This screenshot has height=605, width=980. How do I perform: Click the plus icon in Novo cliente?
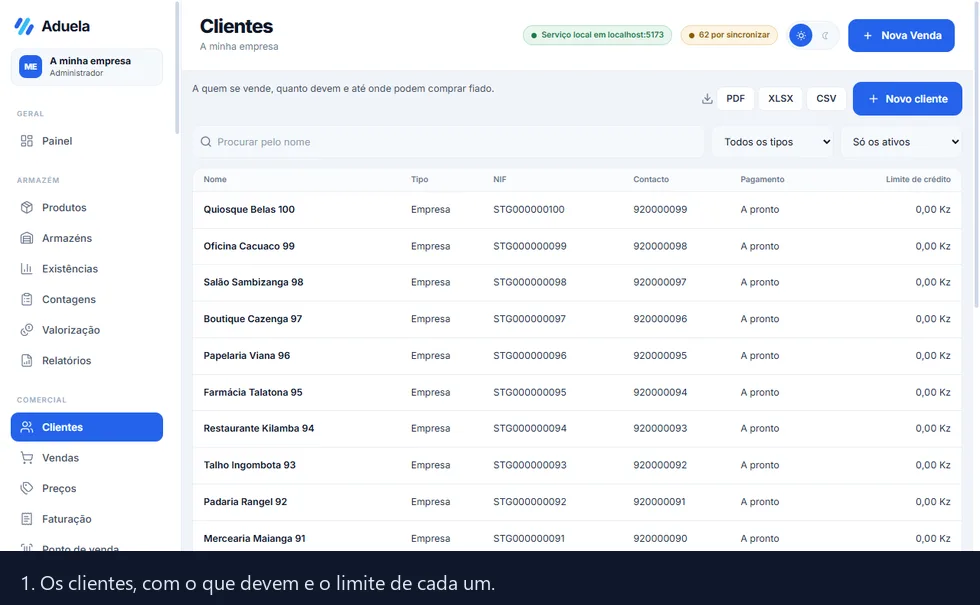click(873, 99)
